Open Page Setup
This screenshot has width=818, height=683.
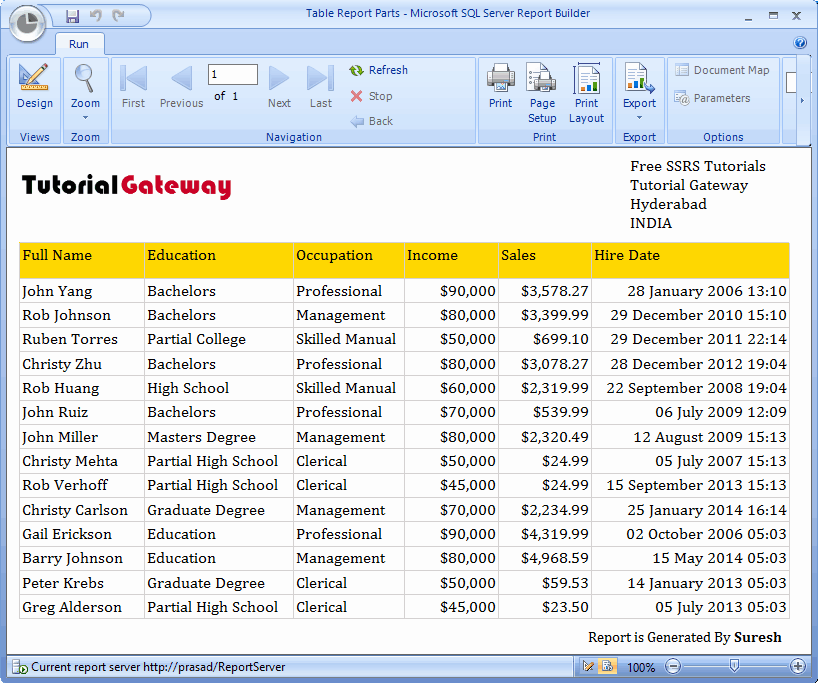542,92
